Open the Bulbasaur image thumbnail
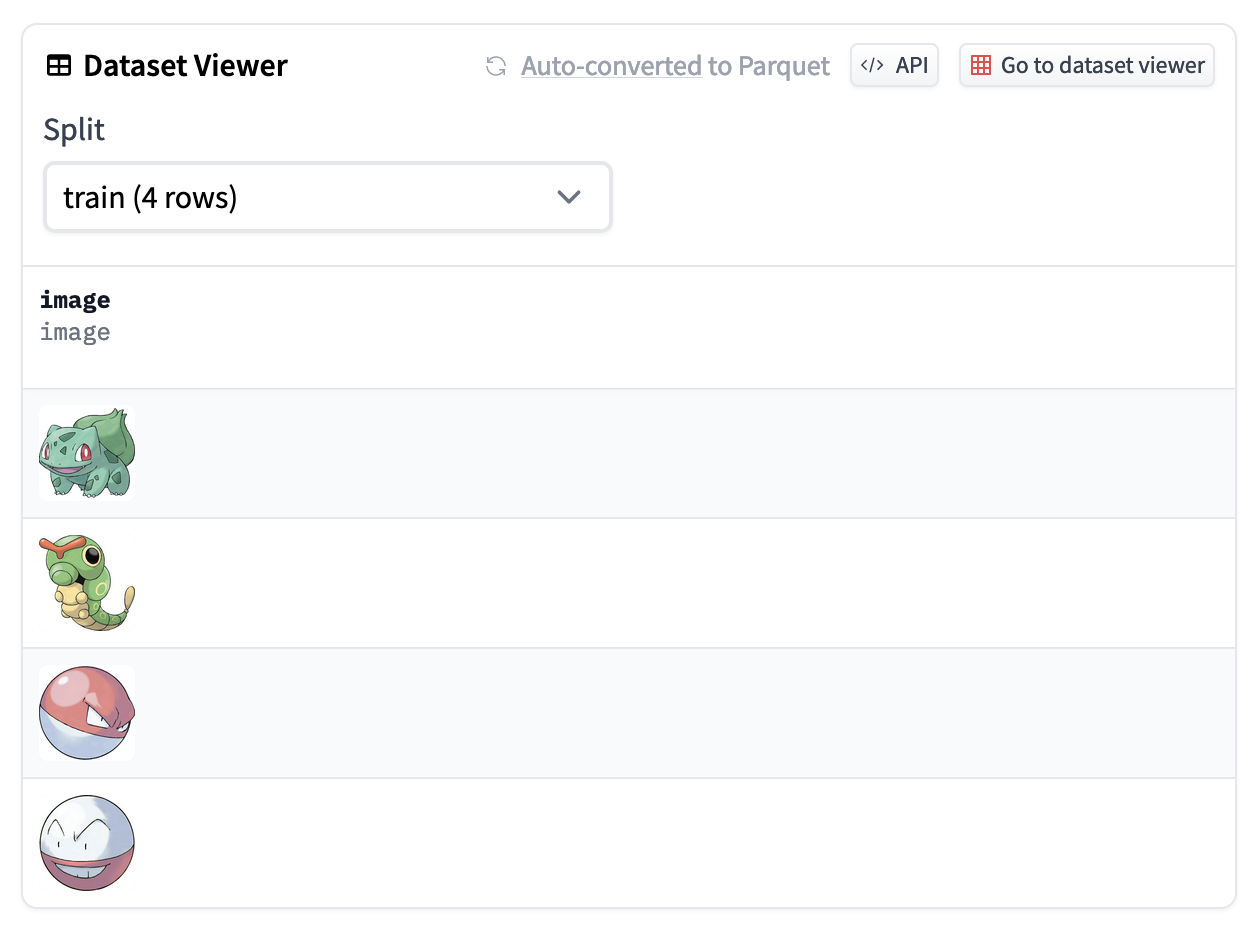Screen dimensions: 1252x930 click(87, 452)
